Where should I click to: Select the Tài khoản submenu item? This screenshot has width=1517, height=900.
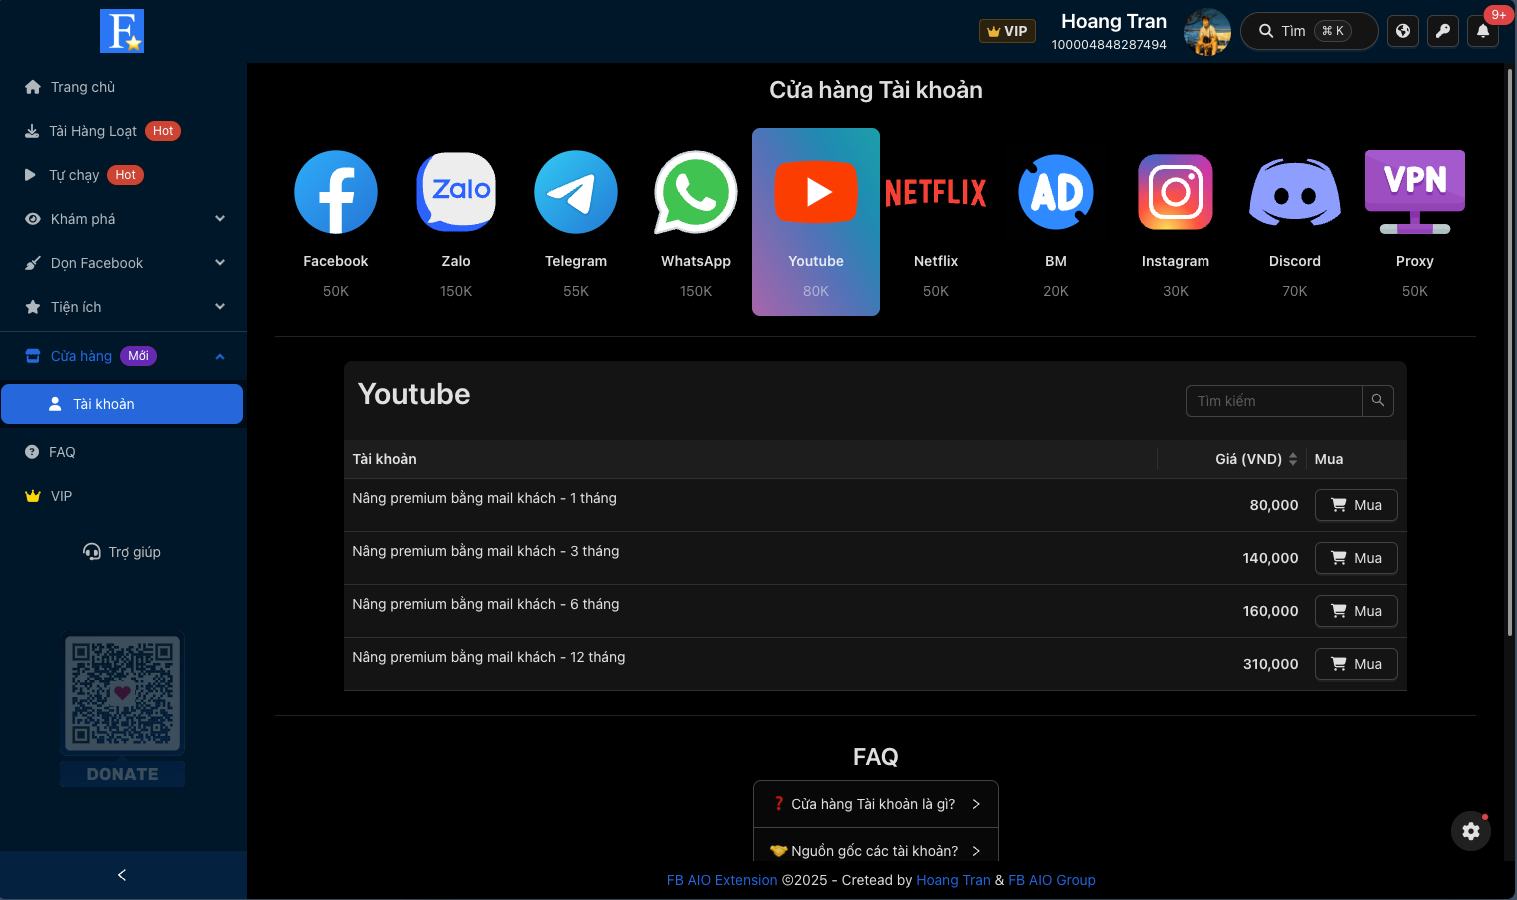(122, 404)
